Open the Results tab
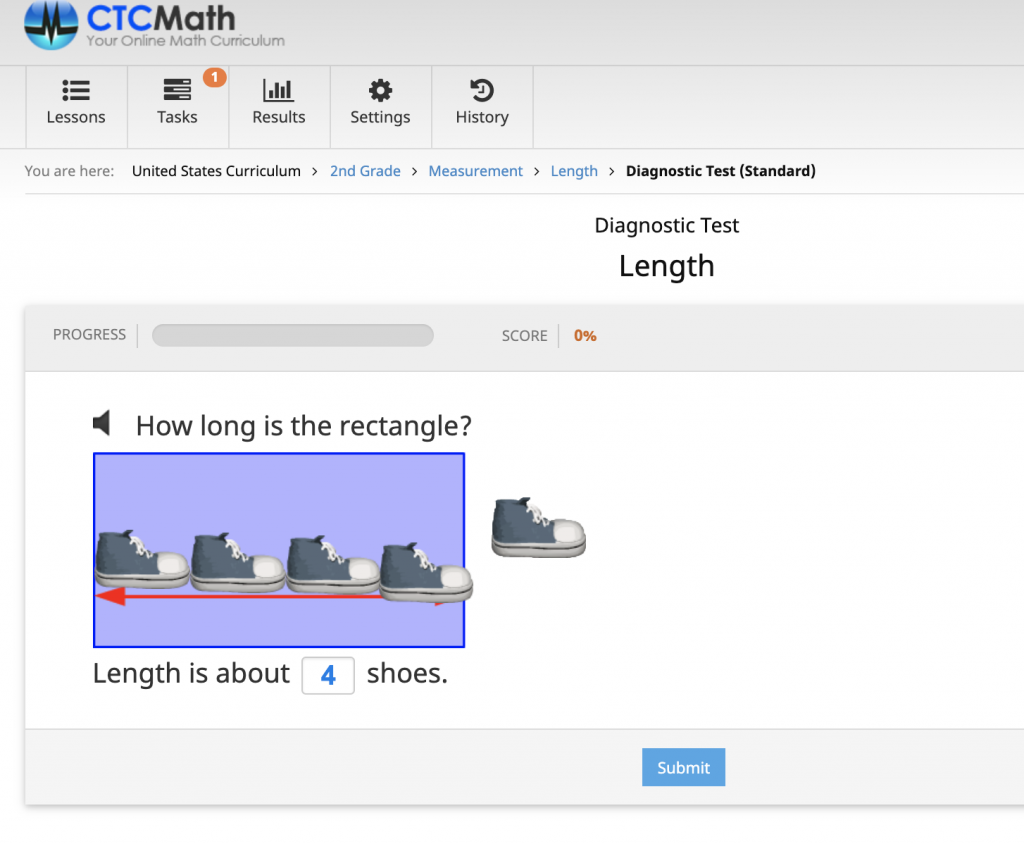1024x844 pixels. click(x=279, y=106)
